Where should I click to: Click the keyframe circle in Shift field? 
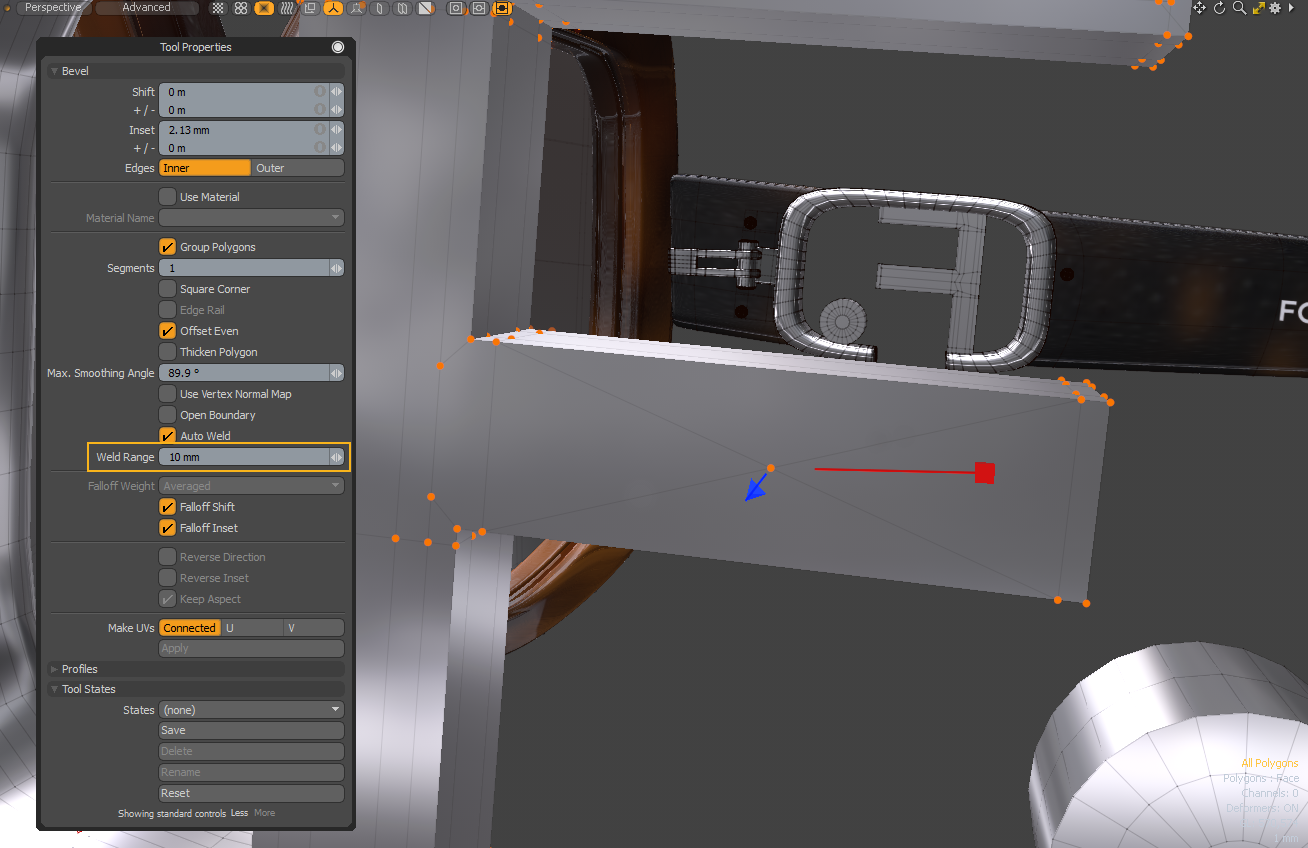coord(320,91)
